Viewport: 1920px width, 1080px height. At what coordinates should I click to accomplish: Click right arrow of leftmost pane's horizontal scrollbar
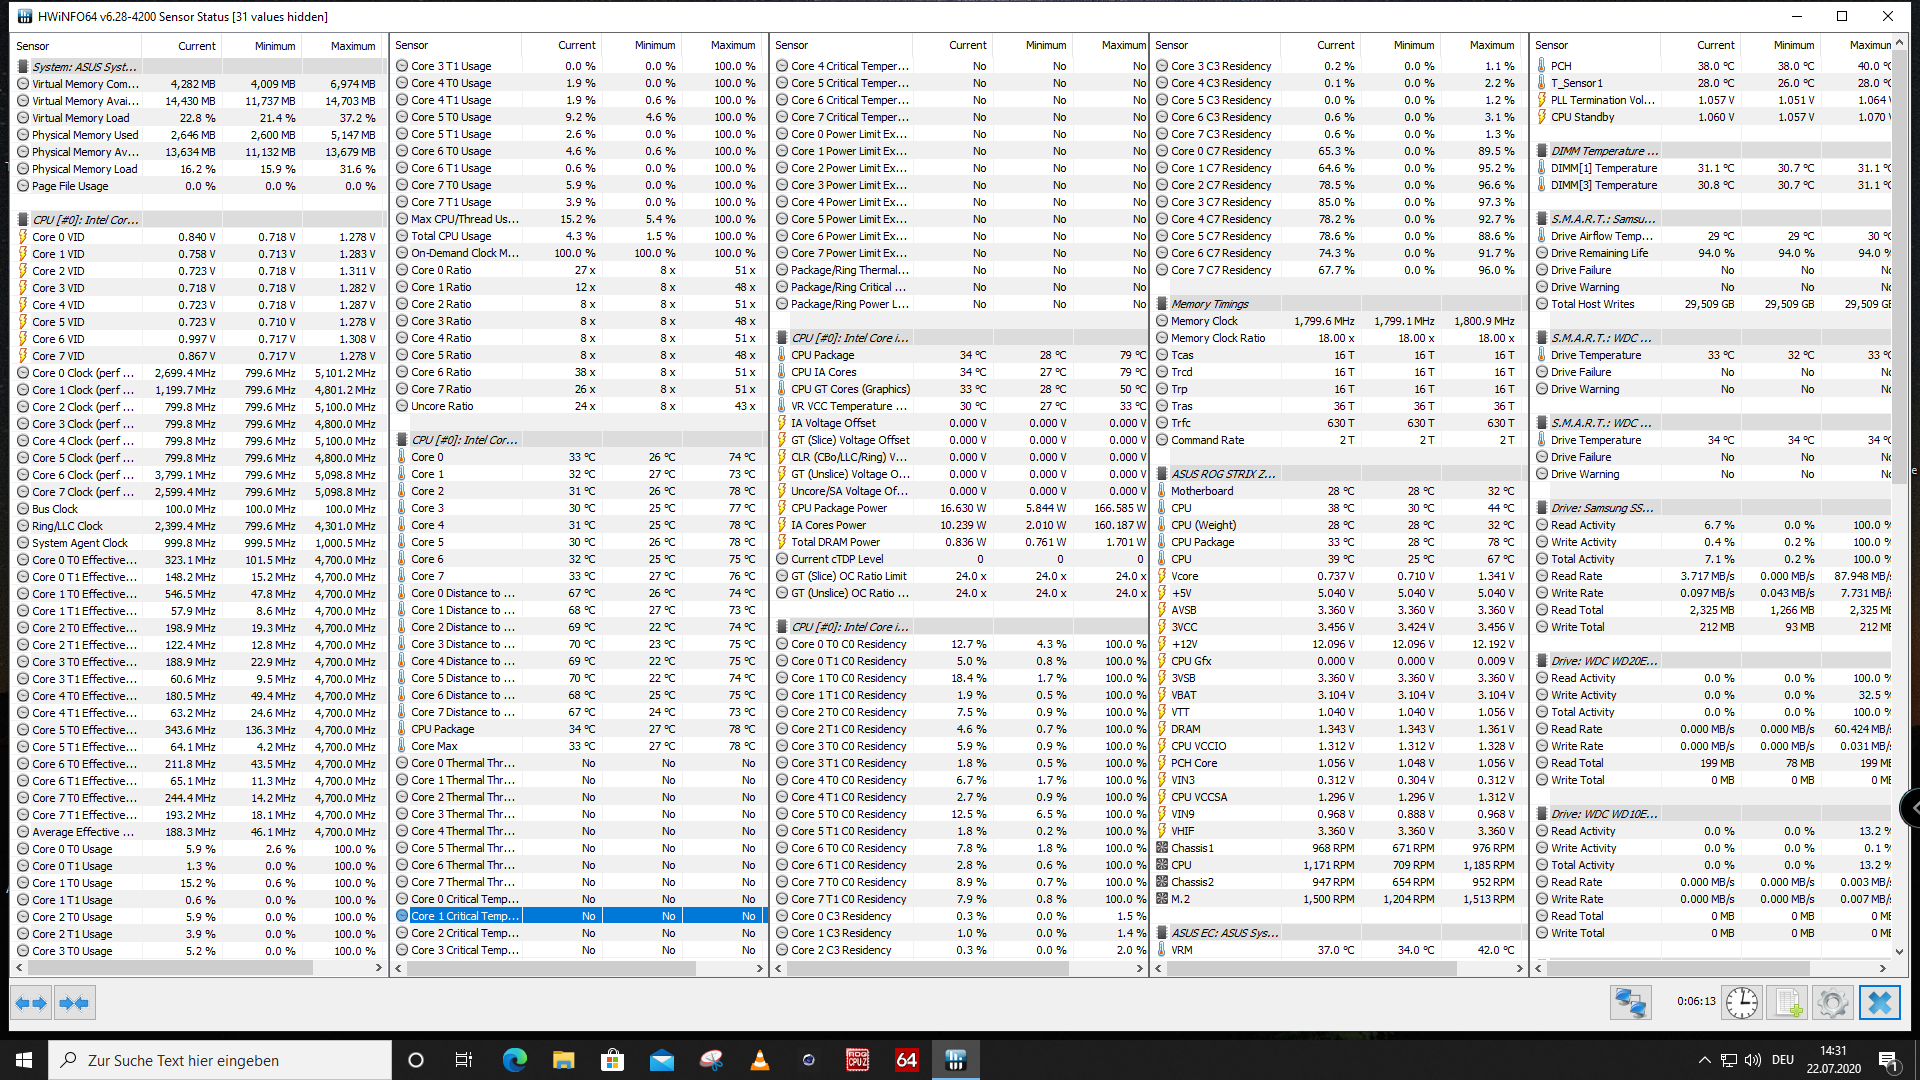point(379,968)
